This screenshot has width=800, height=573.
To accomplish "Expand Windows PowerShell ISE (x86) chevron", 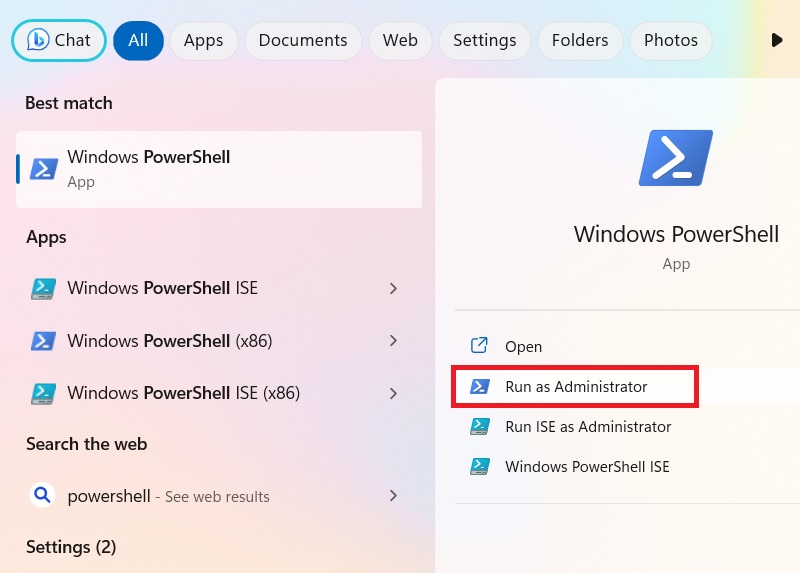I will coord(393,393).
